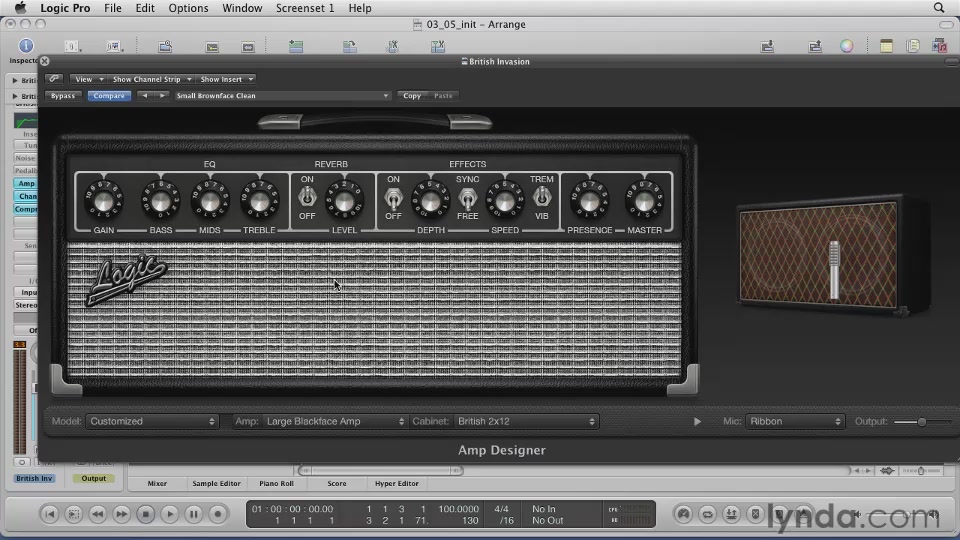Click the Amp Designer Output slider
Screen dimensions: 960x540
[x=921, y=421]
